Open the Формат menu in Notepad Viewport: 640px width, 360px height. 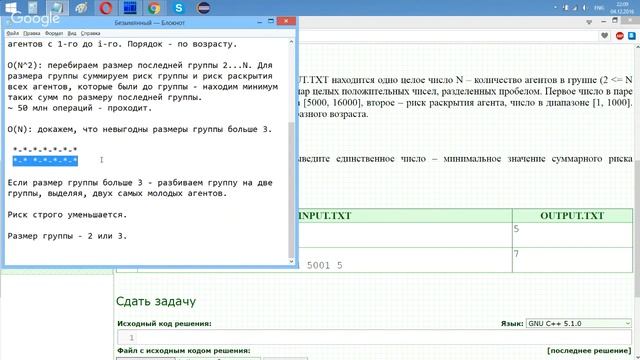point(54,33)
